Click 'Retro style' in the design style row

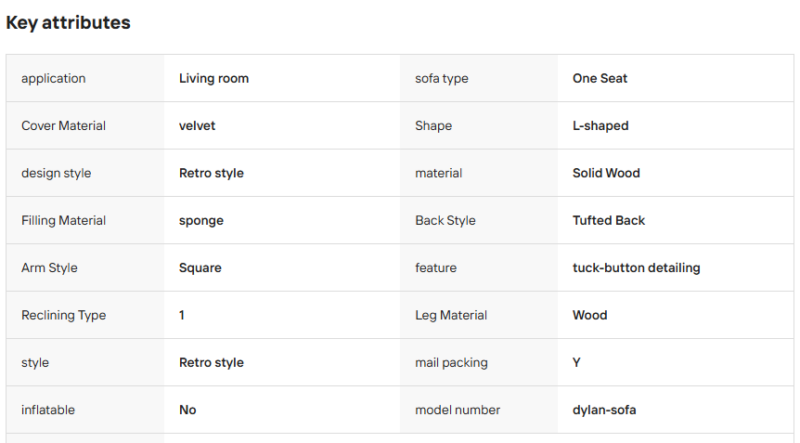(x=211, y=174)
